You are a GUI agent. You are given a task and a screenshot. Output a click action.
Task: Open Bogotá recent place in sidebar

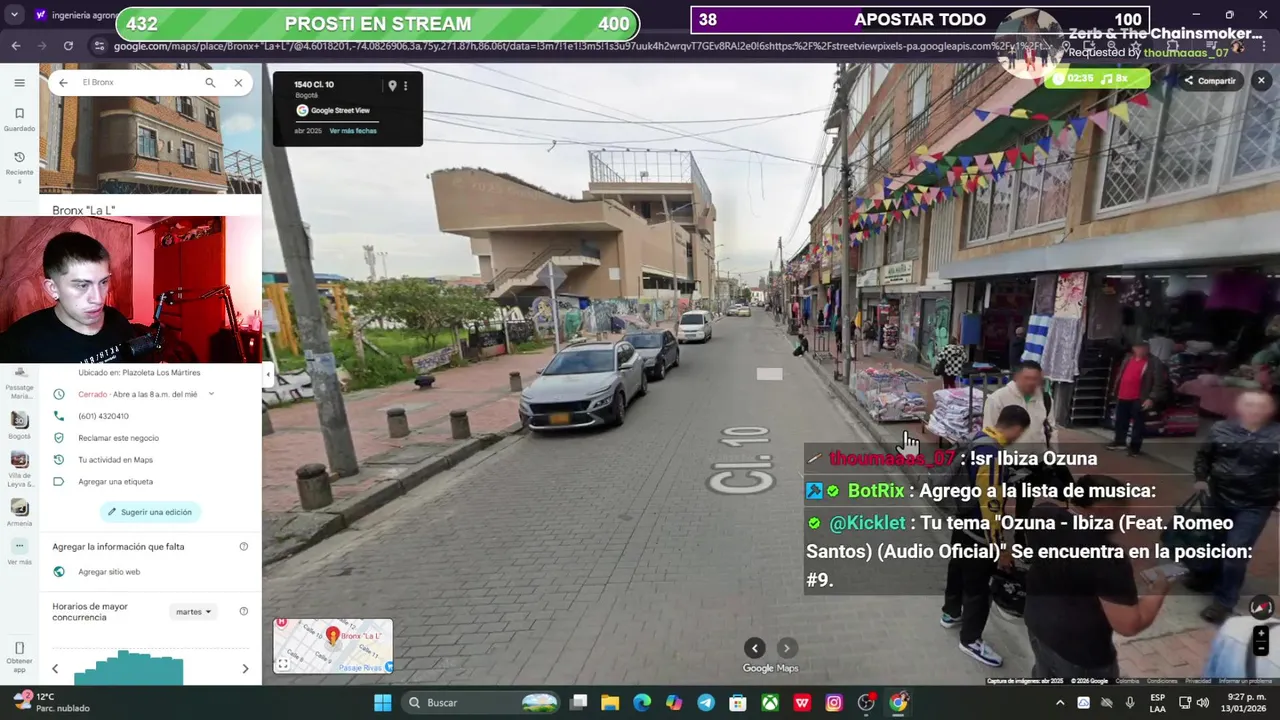point(19,425)
